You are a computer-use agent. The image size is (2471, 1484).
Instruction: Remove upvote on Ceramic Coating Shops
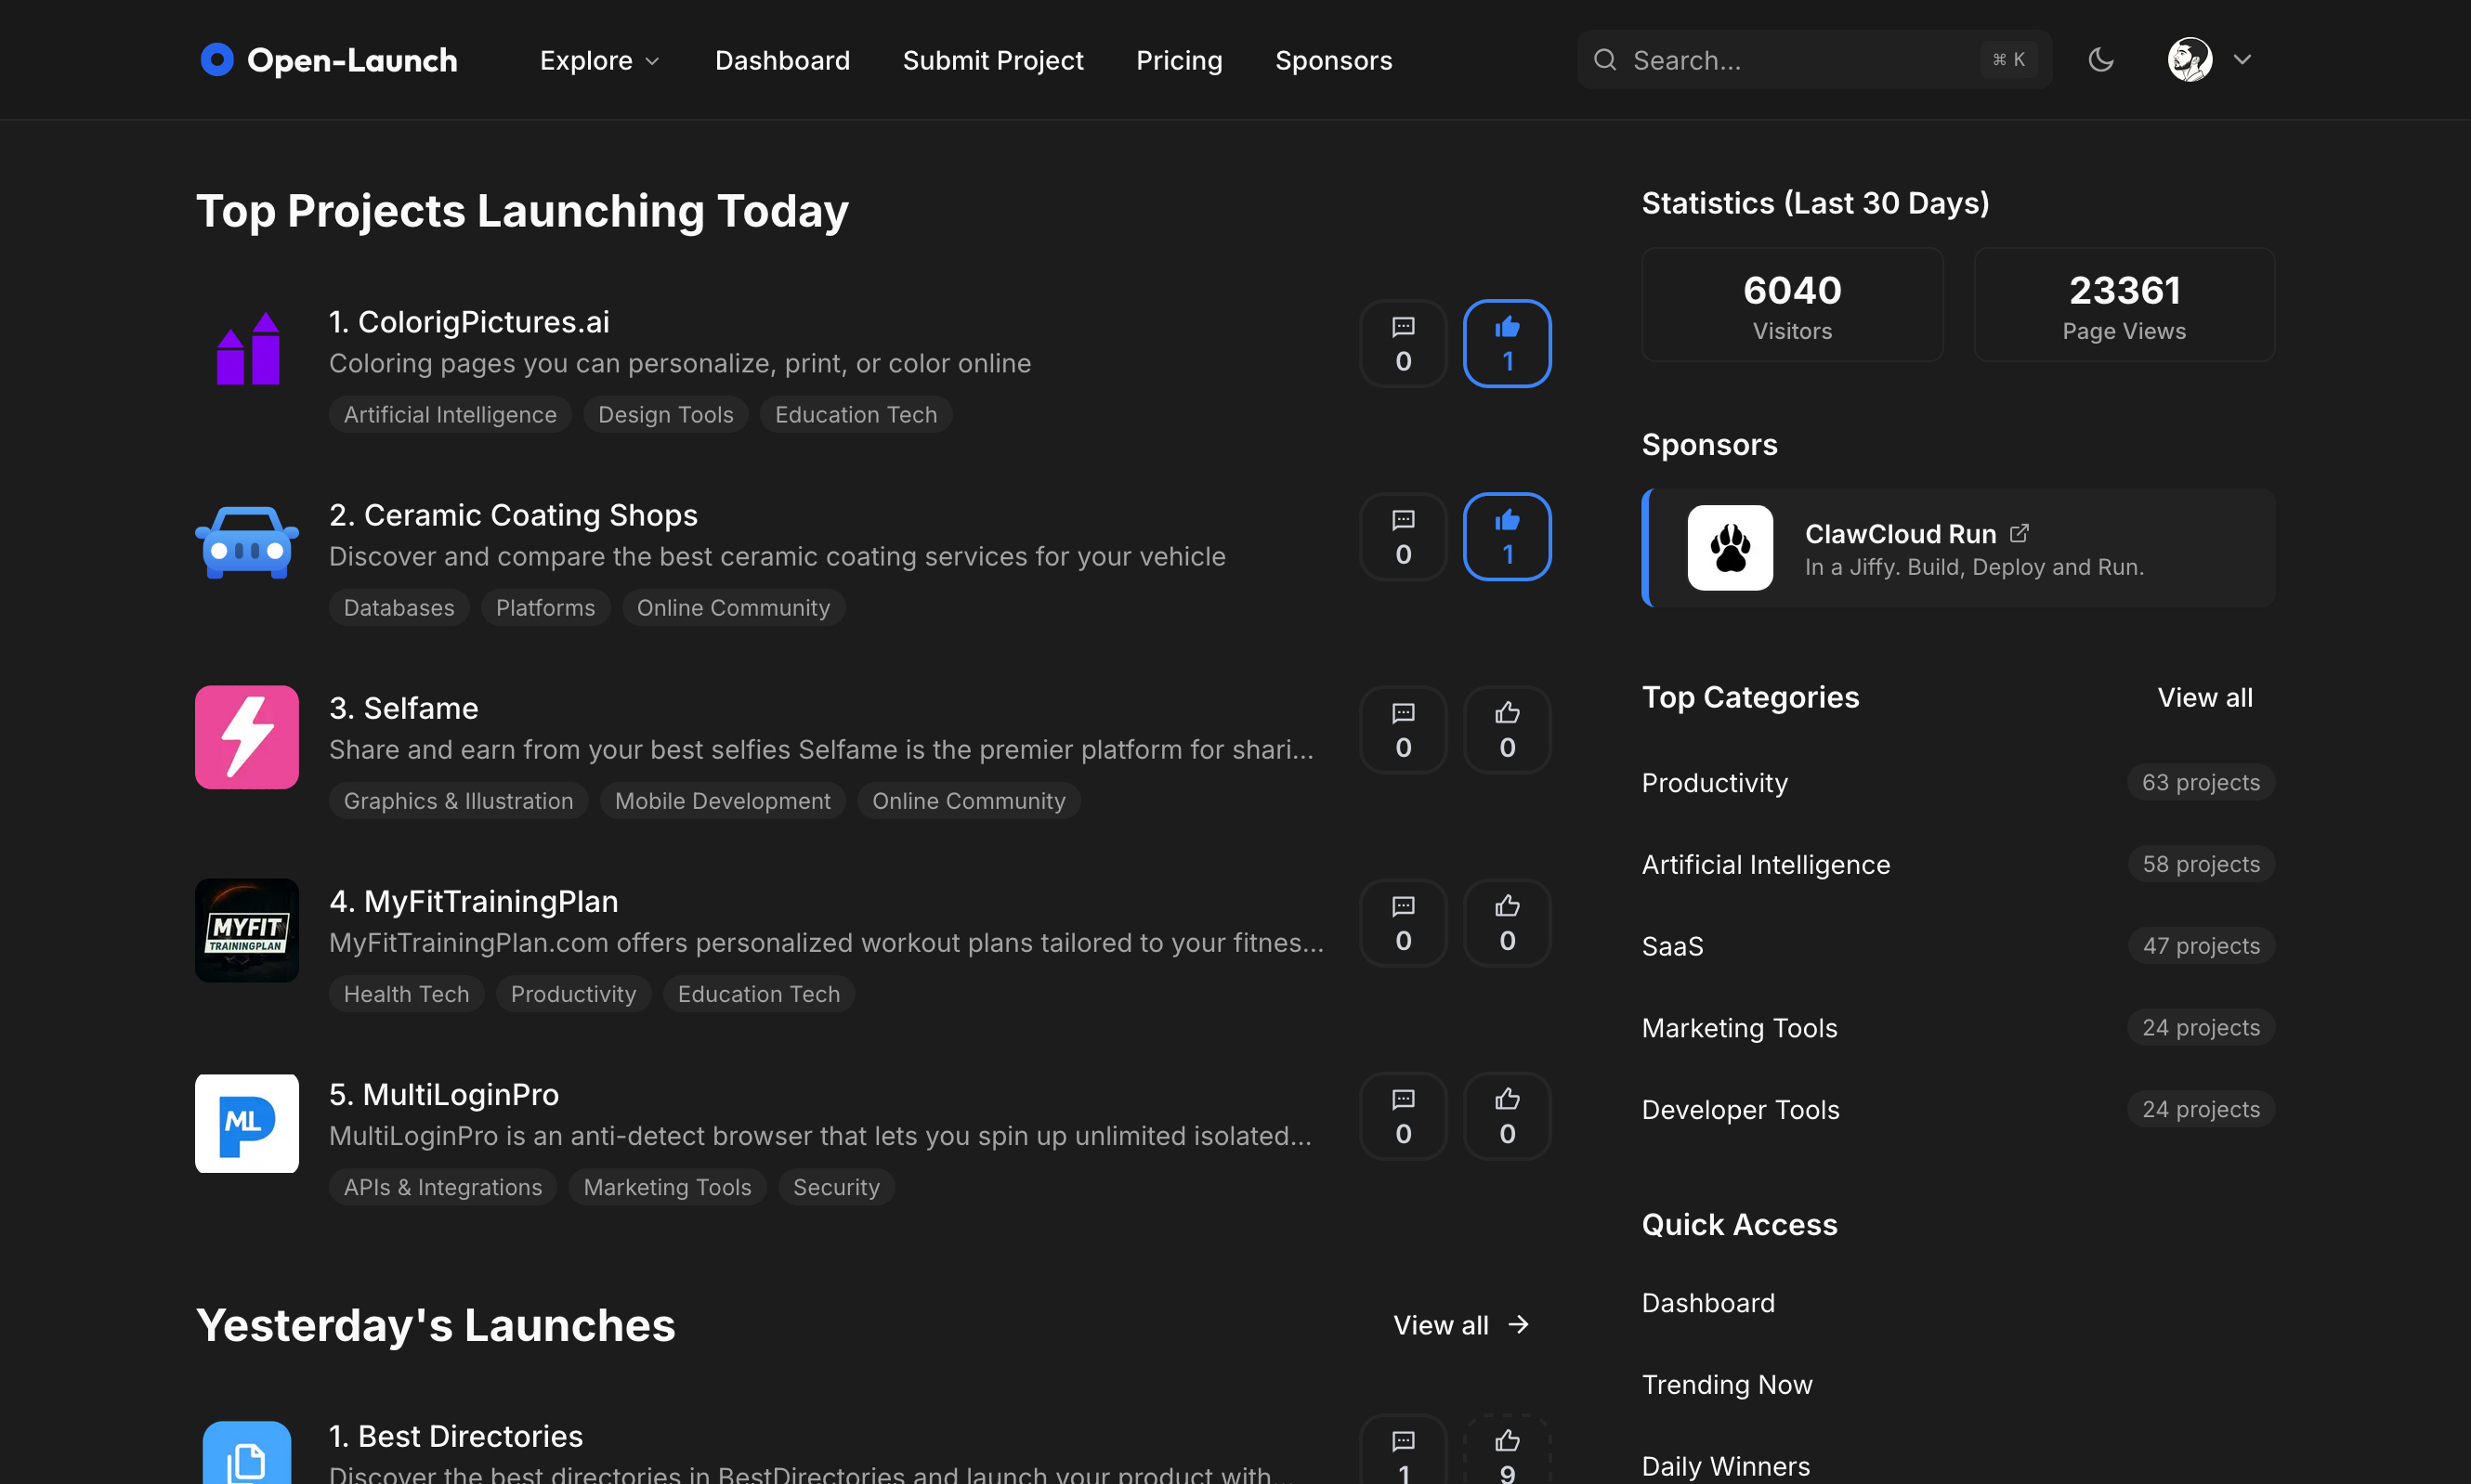point(1507,536)
